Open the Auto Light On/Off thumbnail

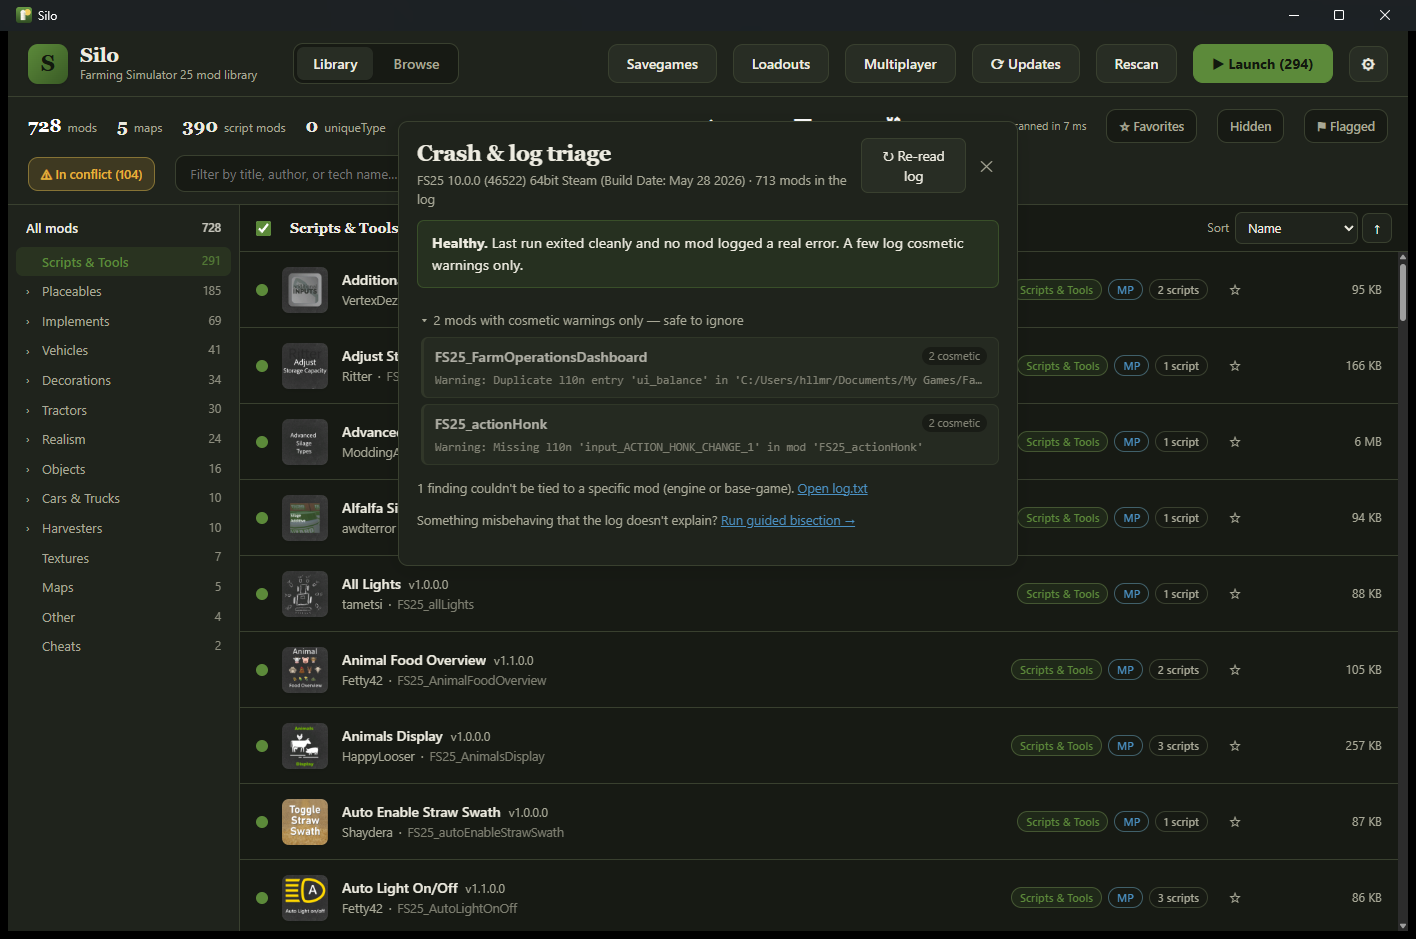coord(305,898)
